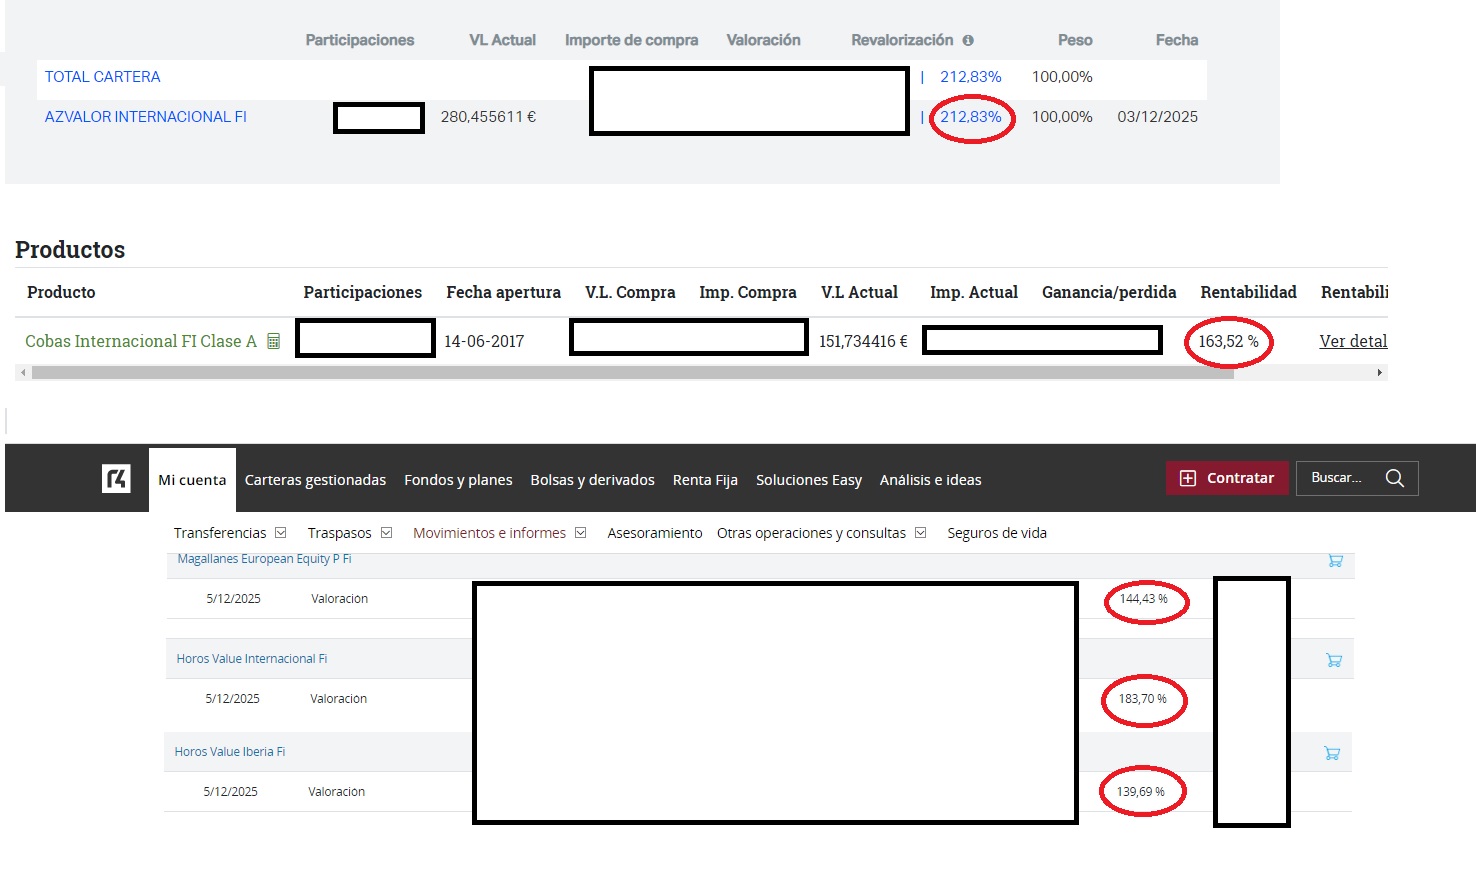The width and height of the screenshot is (1476, 875).
Task: Click the left arrow of the horizontal scrollbar
Action: coord(23,373)
